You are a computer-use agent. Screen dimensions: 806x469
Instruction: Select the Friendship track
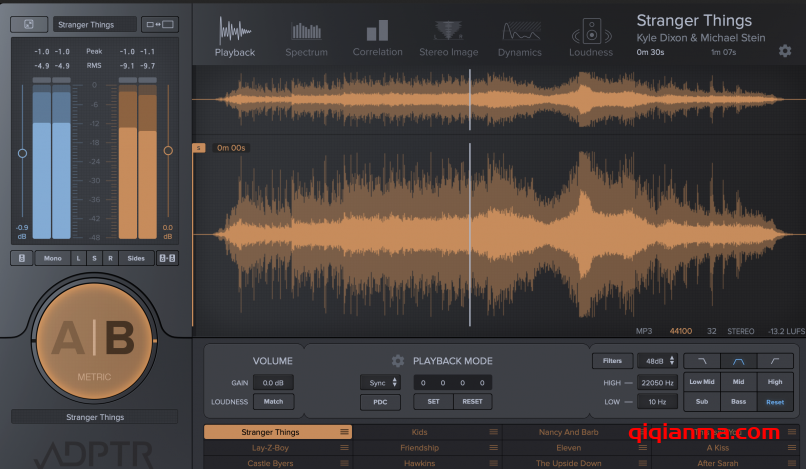coord(427,448)
